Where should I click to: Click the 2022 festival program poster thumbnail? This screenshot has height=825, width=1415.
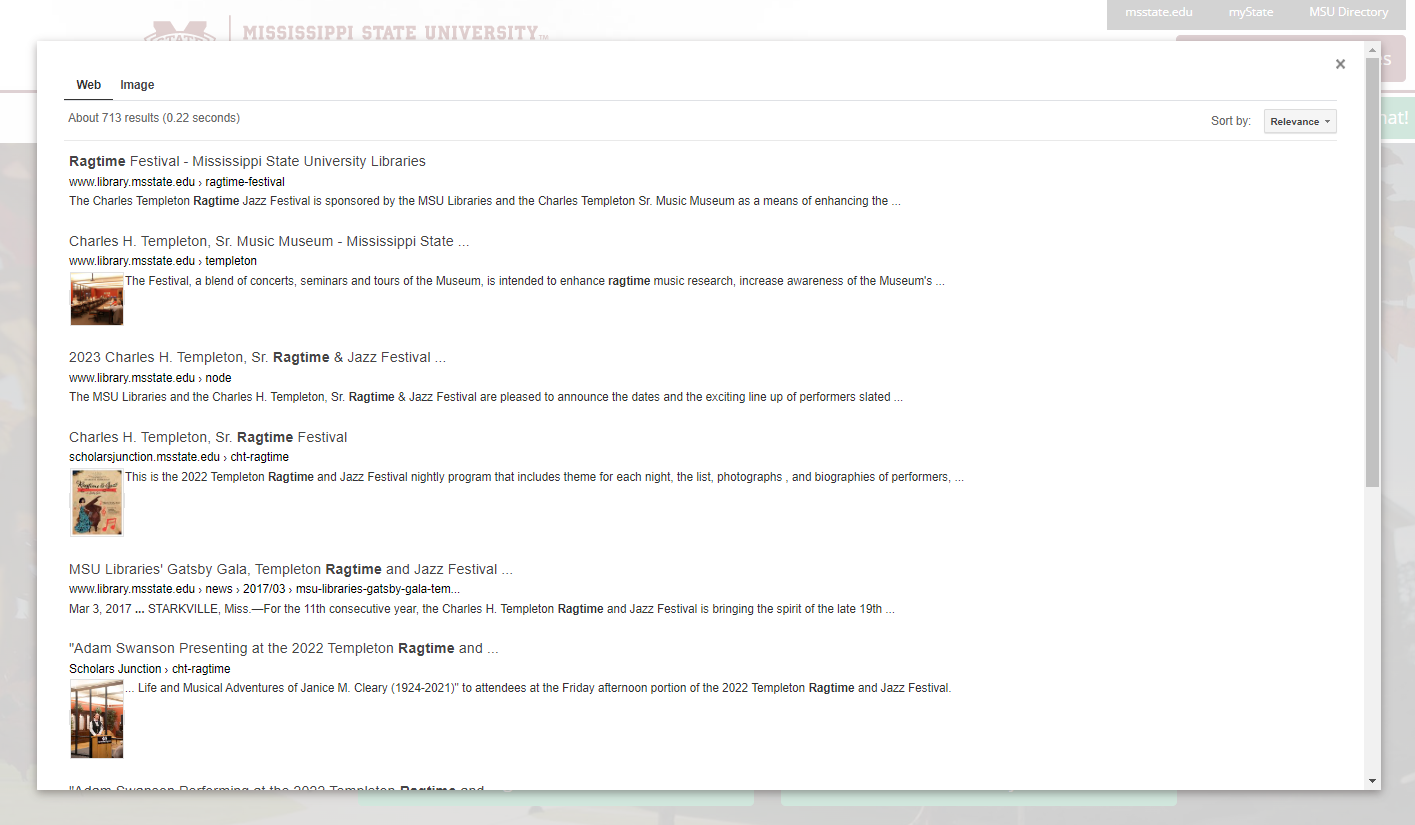pos(97,503)
